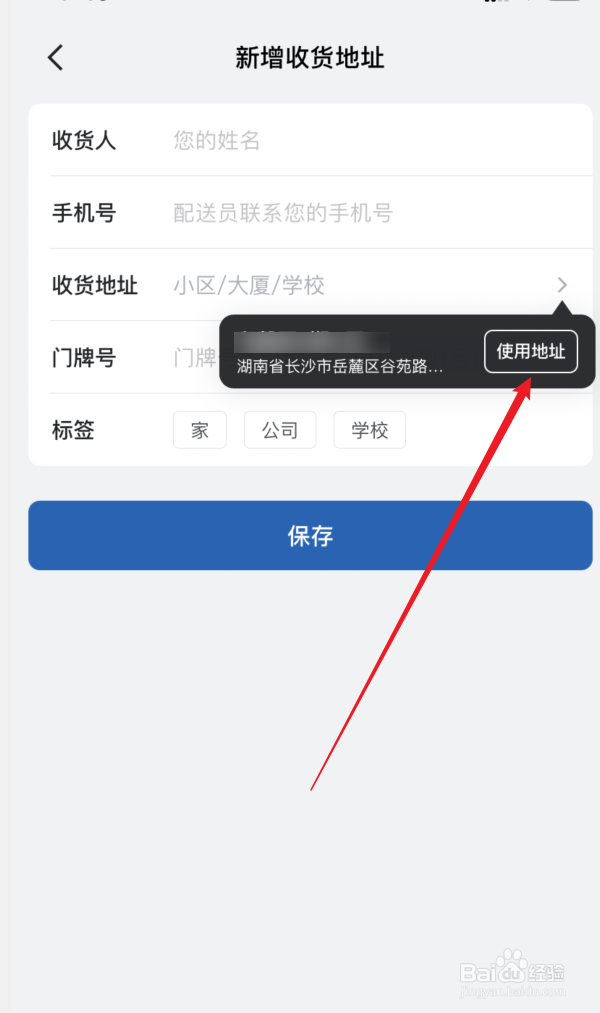Select the 家 tag
Viewport: 600px width, 1013px height.
tap(200, 430)
